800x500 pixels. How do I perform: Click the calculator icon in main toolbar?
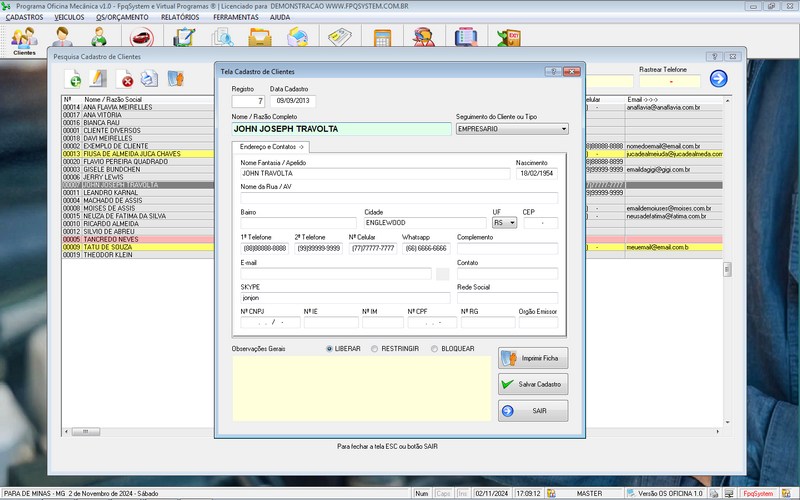(381, 39)
